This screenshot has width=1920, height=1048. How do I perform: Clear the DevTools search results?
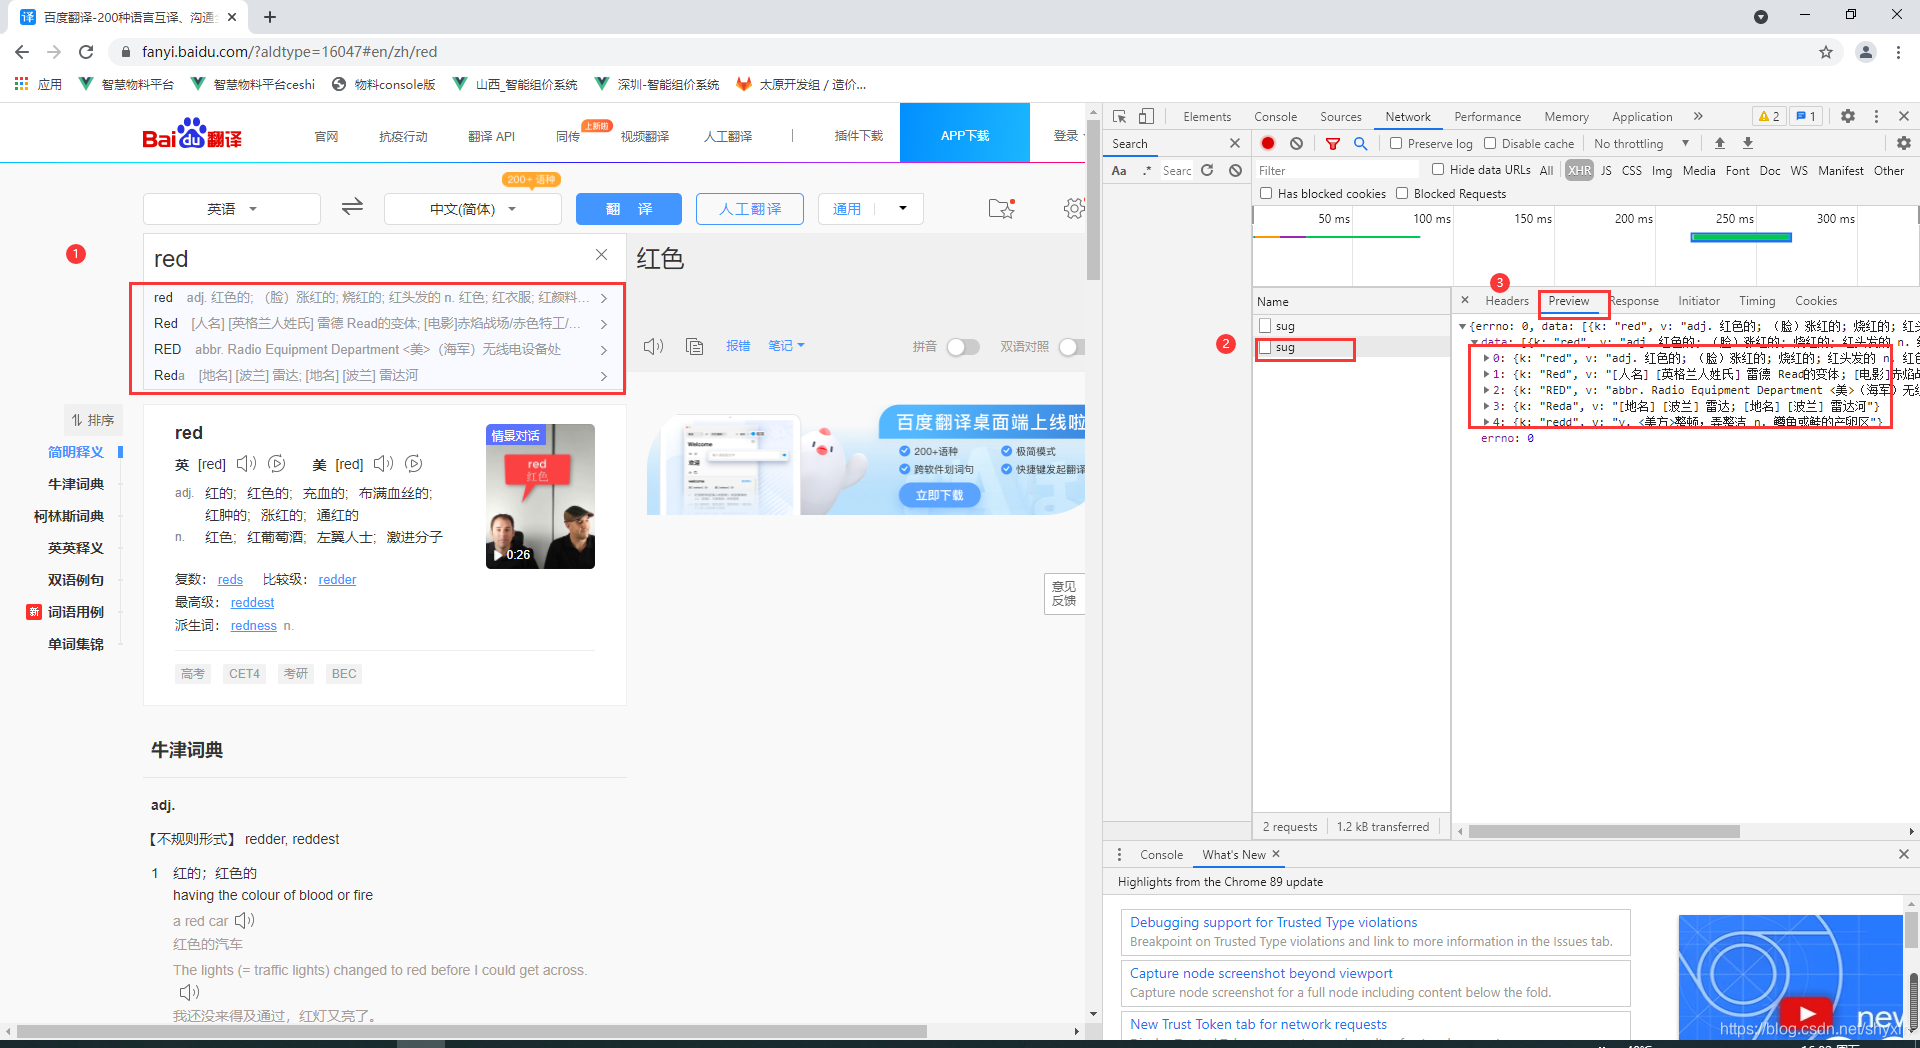pyautogui.click(x=1235, y=171)
